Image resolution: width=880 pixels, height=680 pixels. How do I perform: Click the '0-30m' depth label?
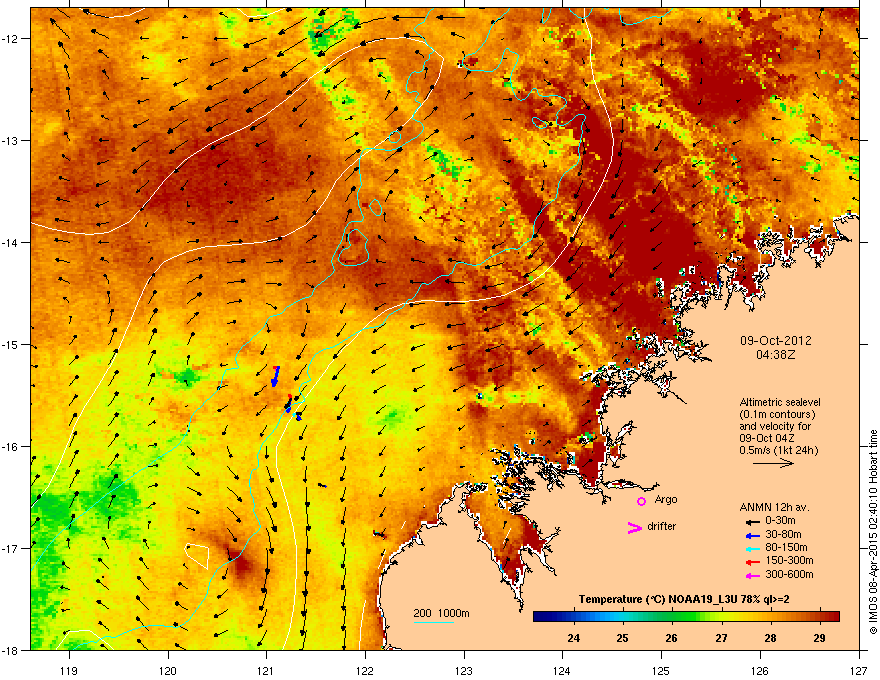pyautogui.click(x=780, y=521)
